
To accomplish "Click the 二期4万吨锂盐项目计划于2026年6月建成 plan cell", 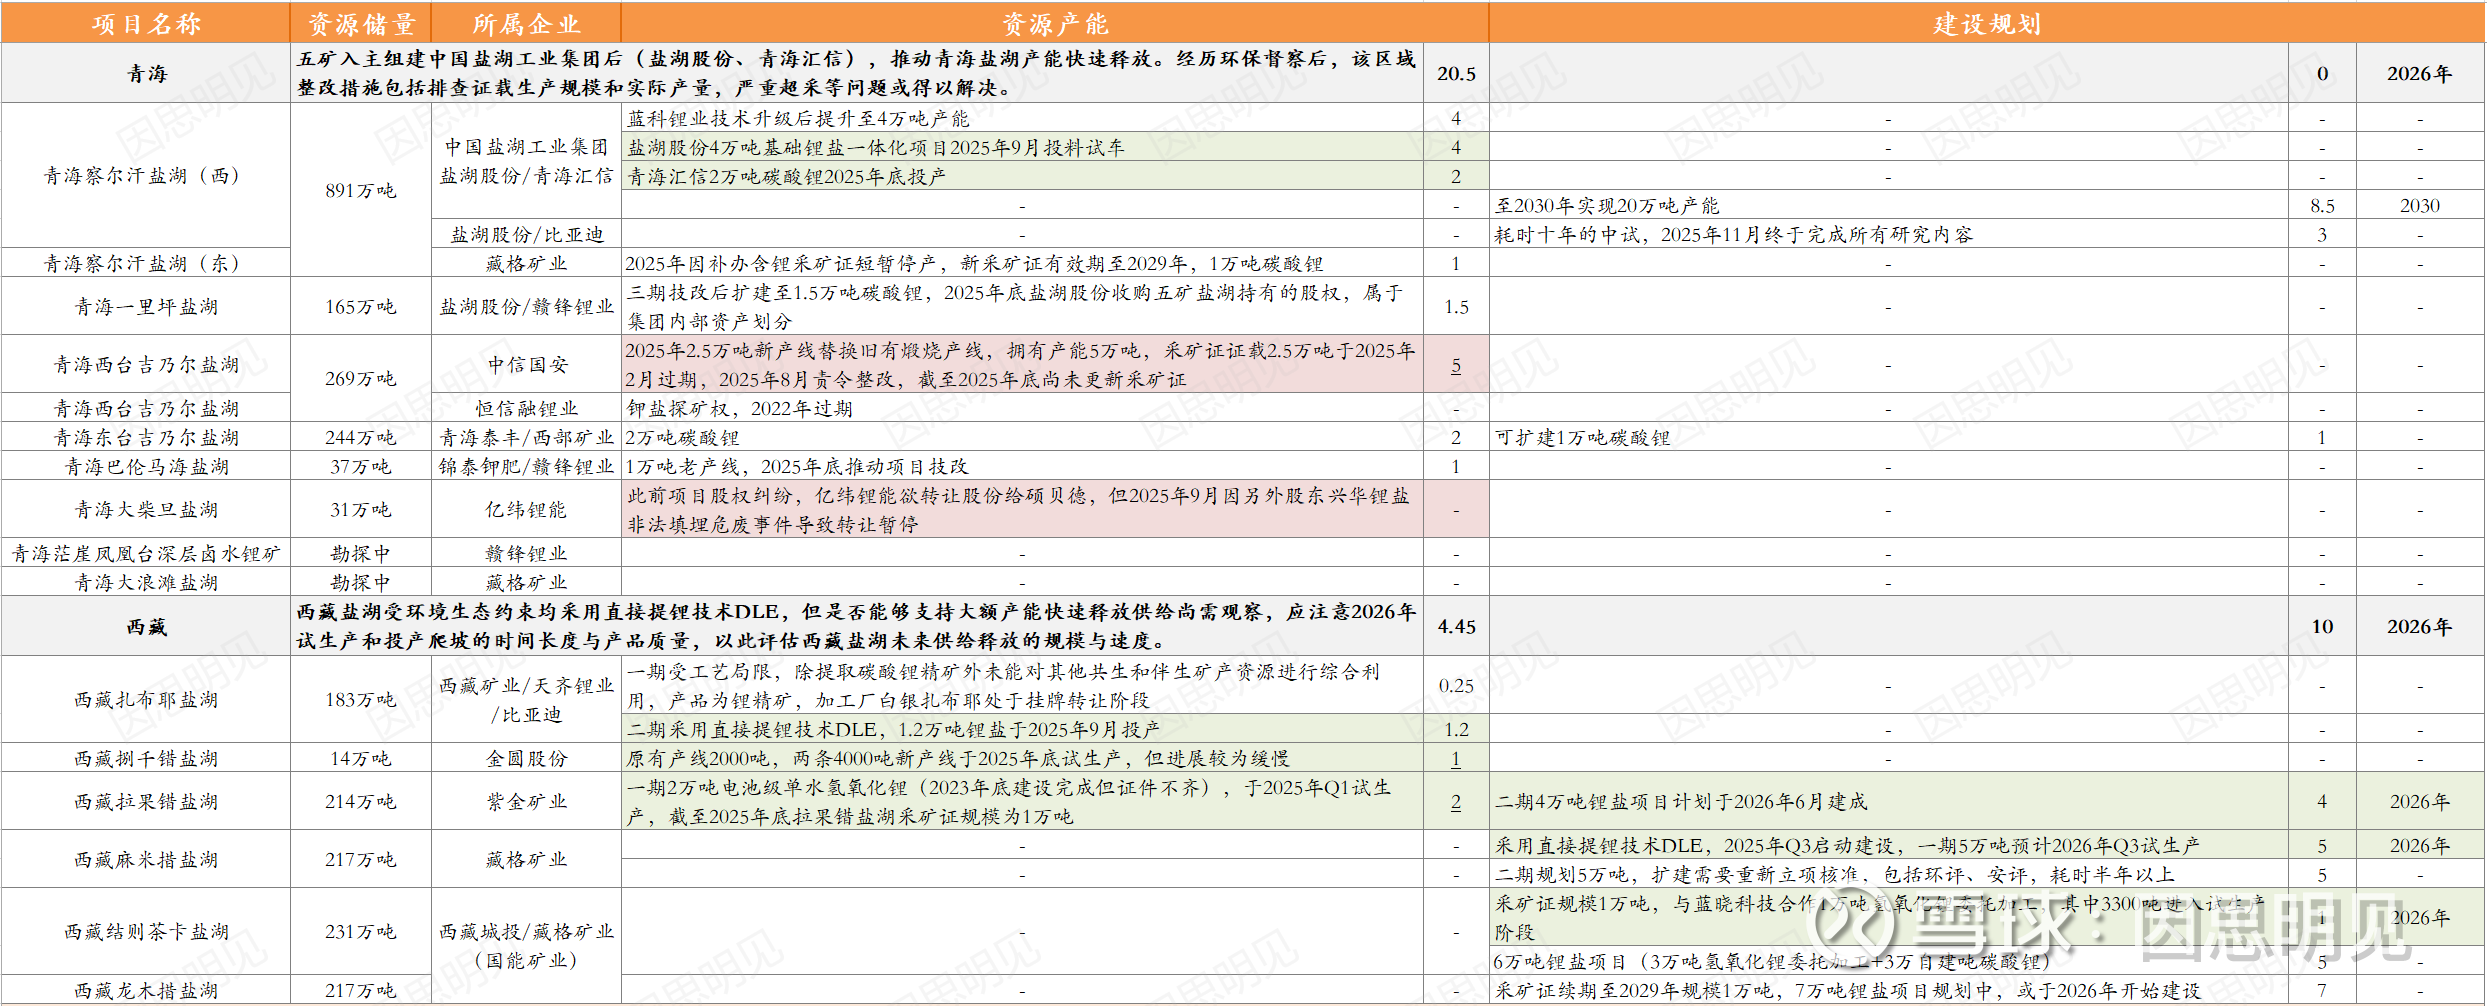I will pyautogui.click(x=1888, y=801).
